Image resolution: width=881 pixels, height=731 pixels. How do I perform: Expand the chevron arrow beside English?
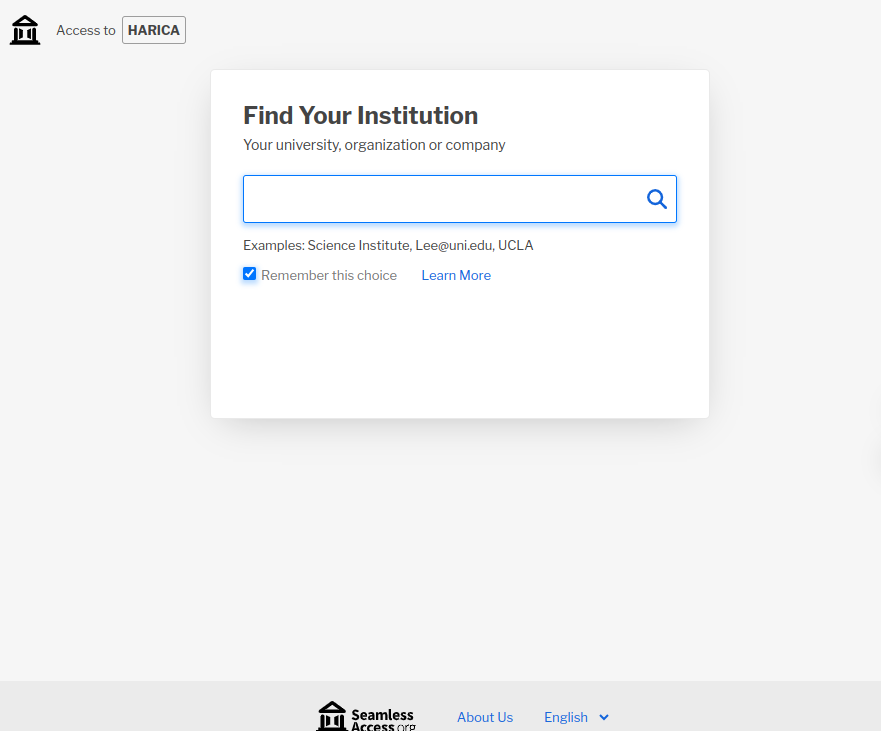[x=603, y=717]
